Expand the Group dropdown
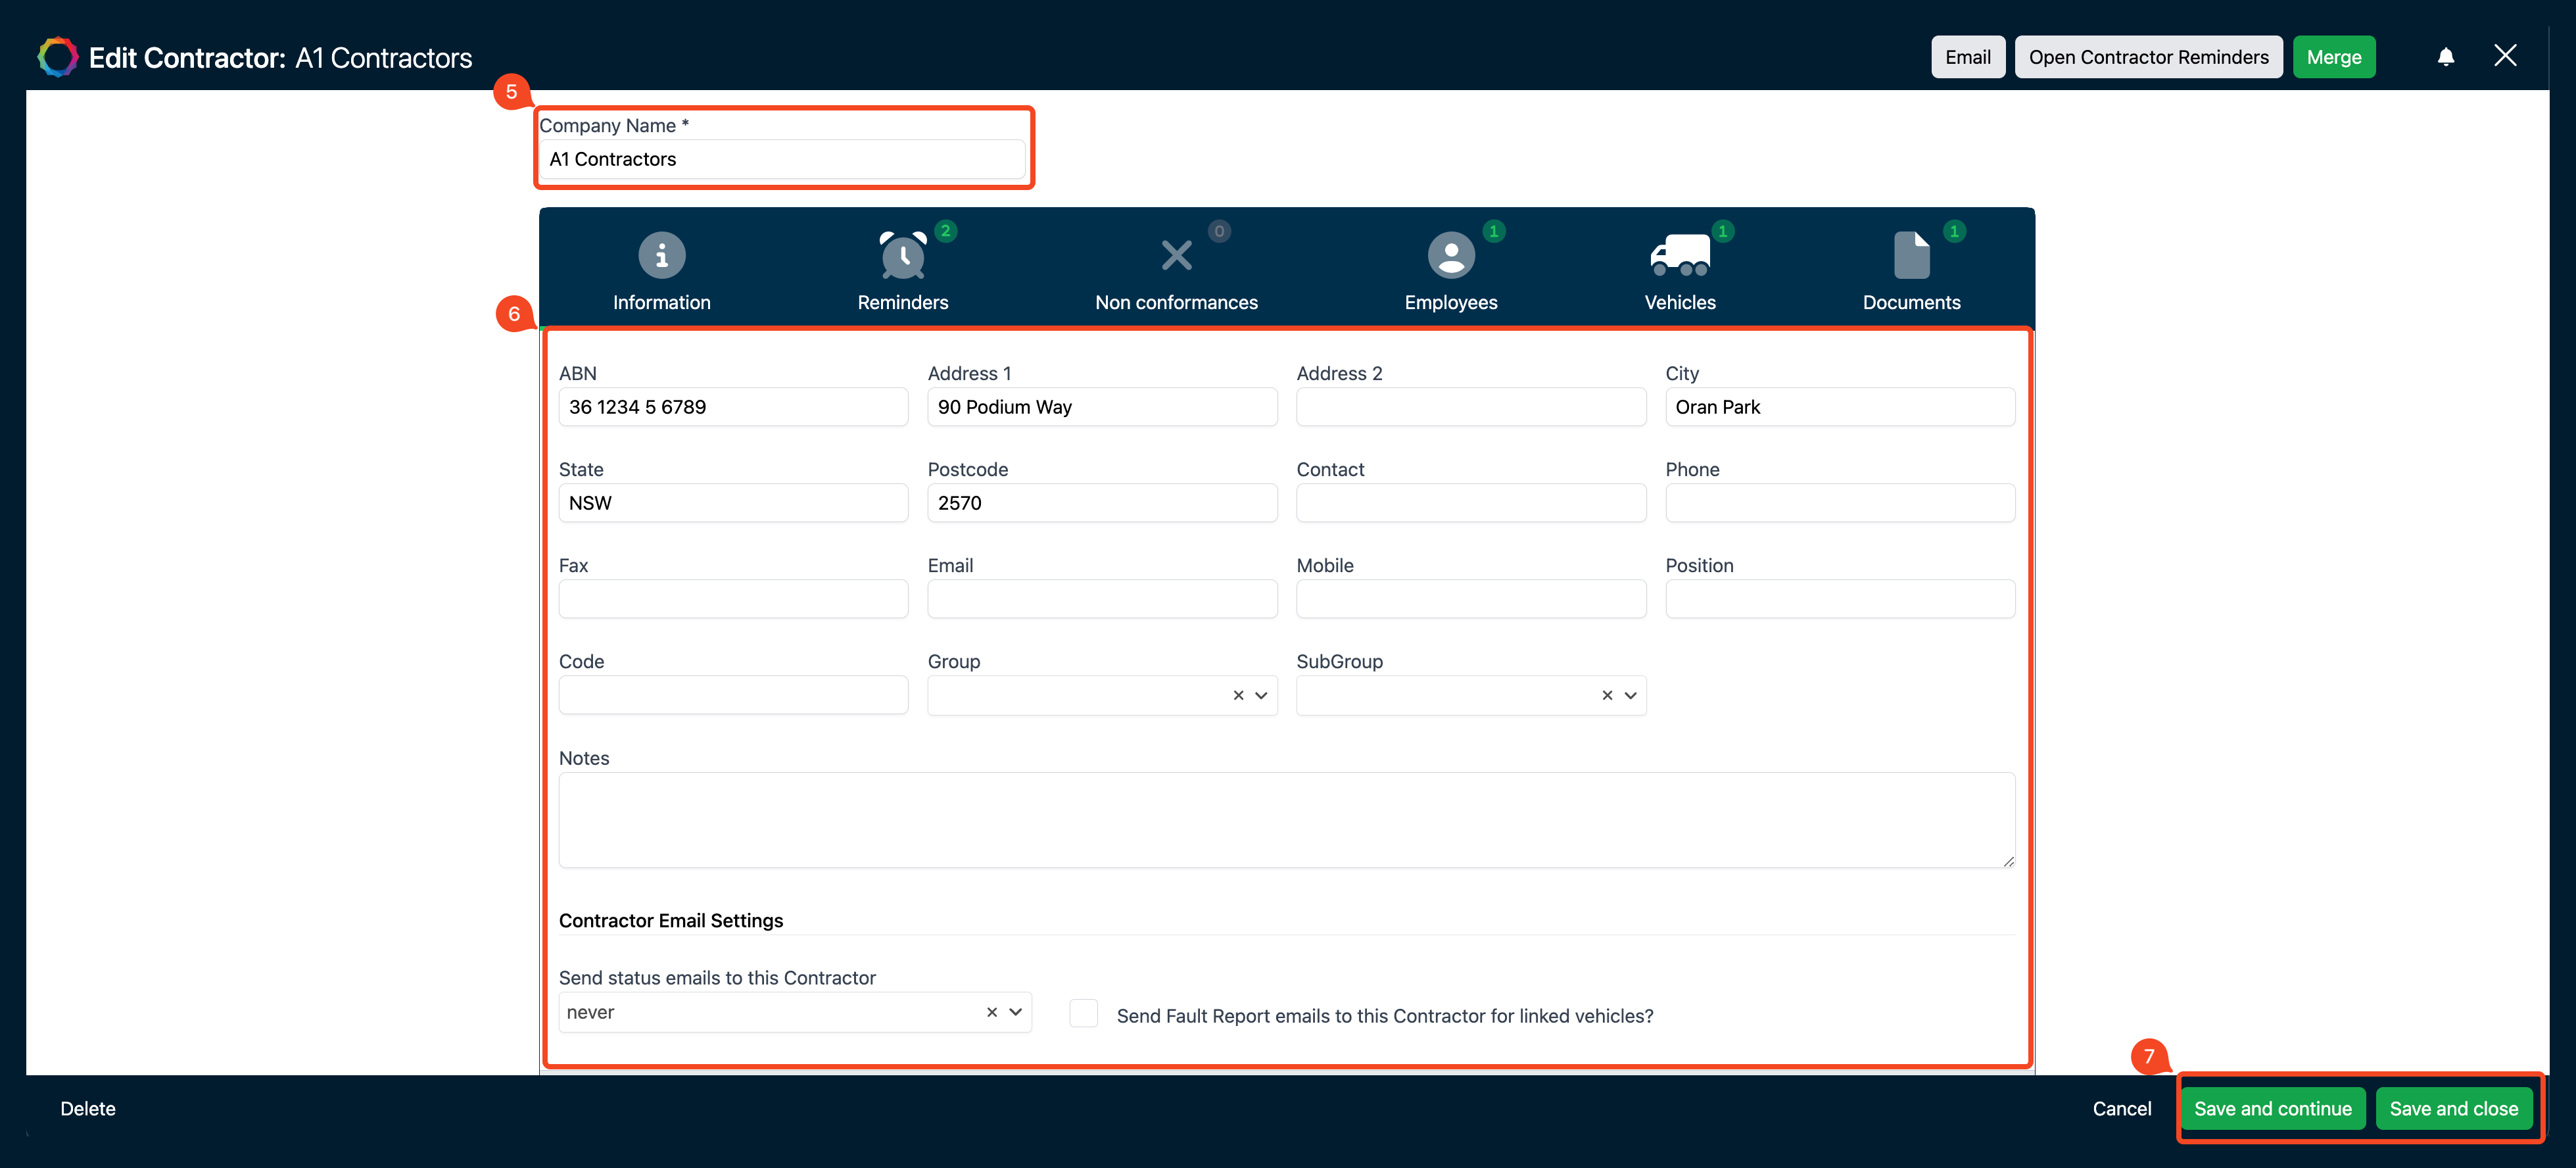Image resolution: width=2576 pixels, height=1168 pixels. (x=1261, y=695)
